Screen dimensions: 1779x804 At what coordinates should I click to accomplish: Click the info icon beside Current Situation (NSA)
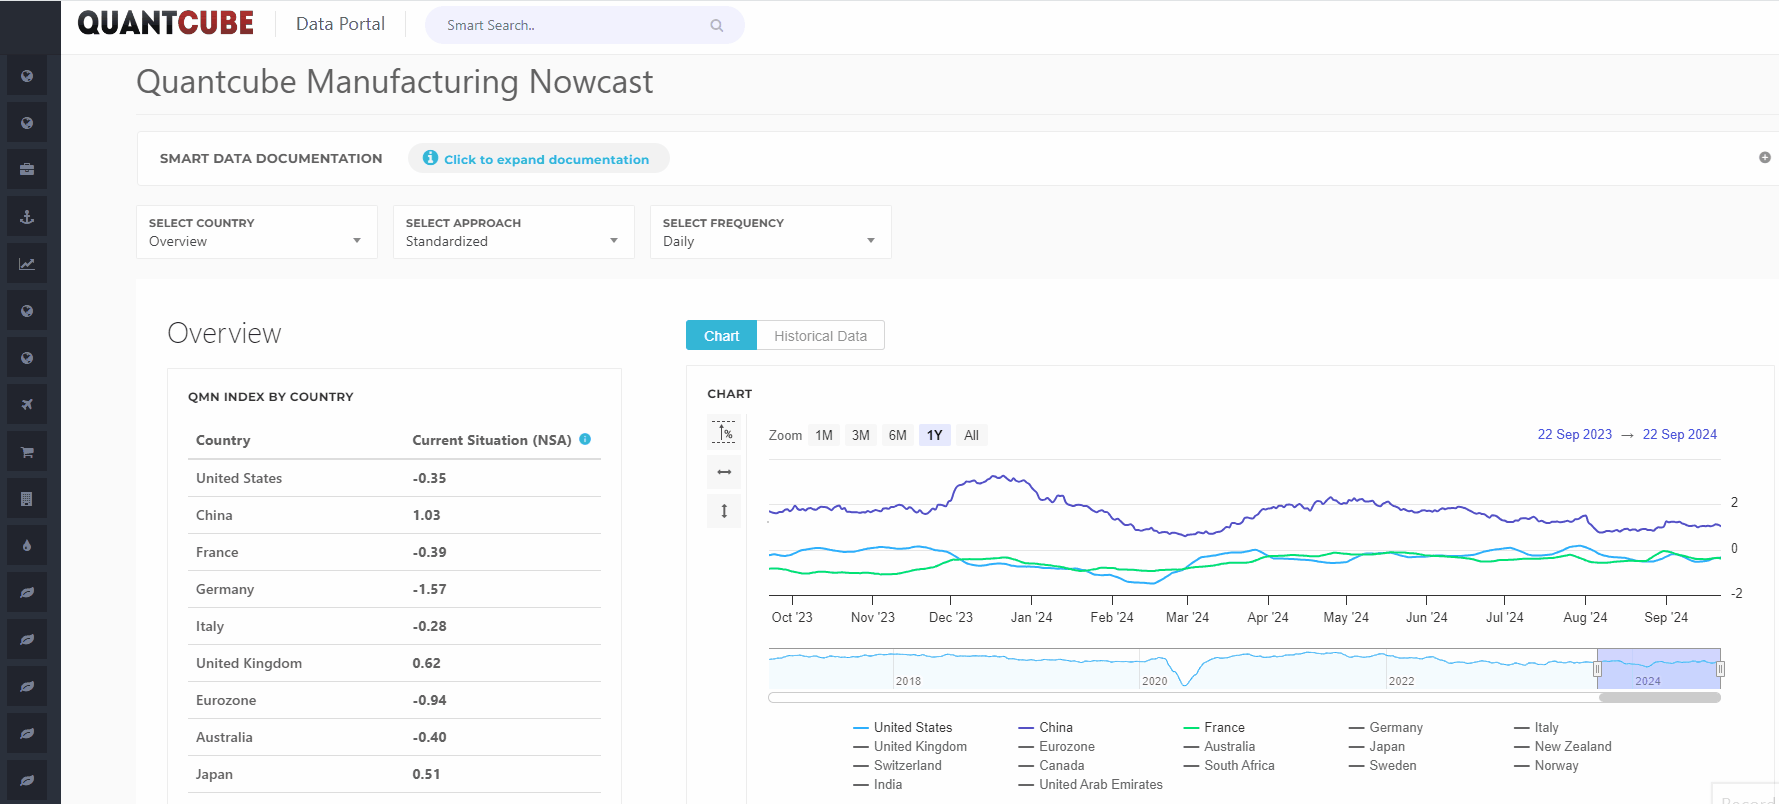coord(585,439)
